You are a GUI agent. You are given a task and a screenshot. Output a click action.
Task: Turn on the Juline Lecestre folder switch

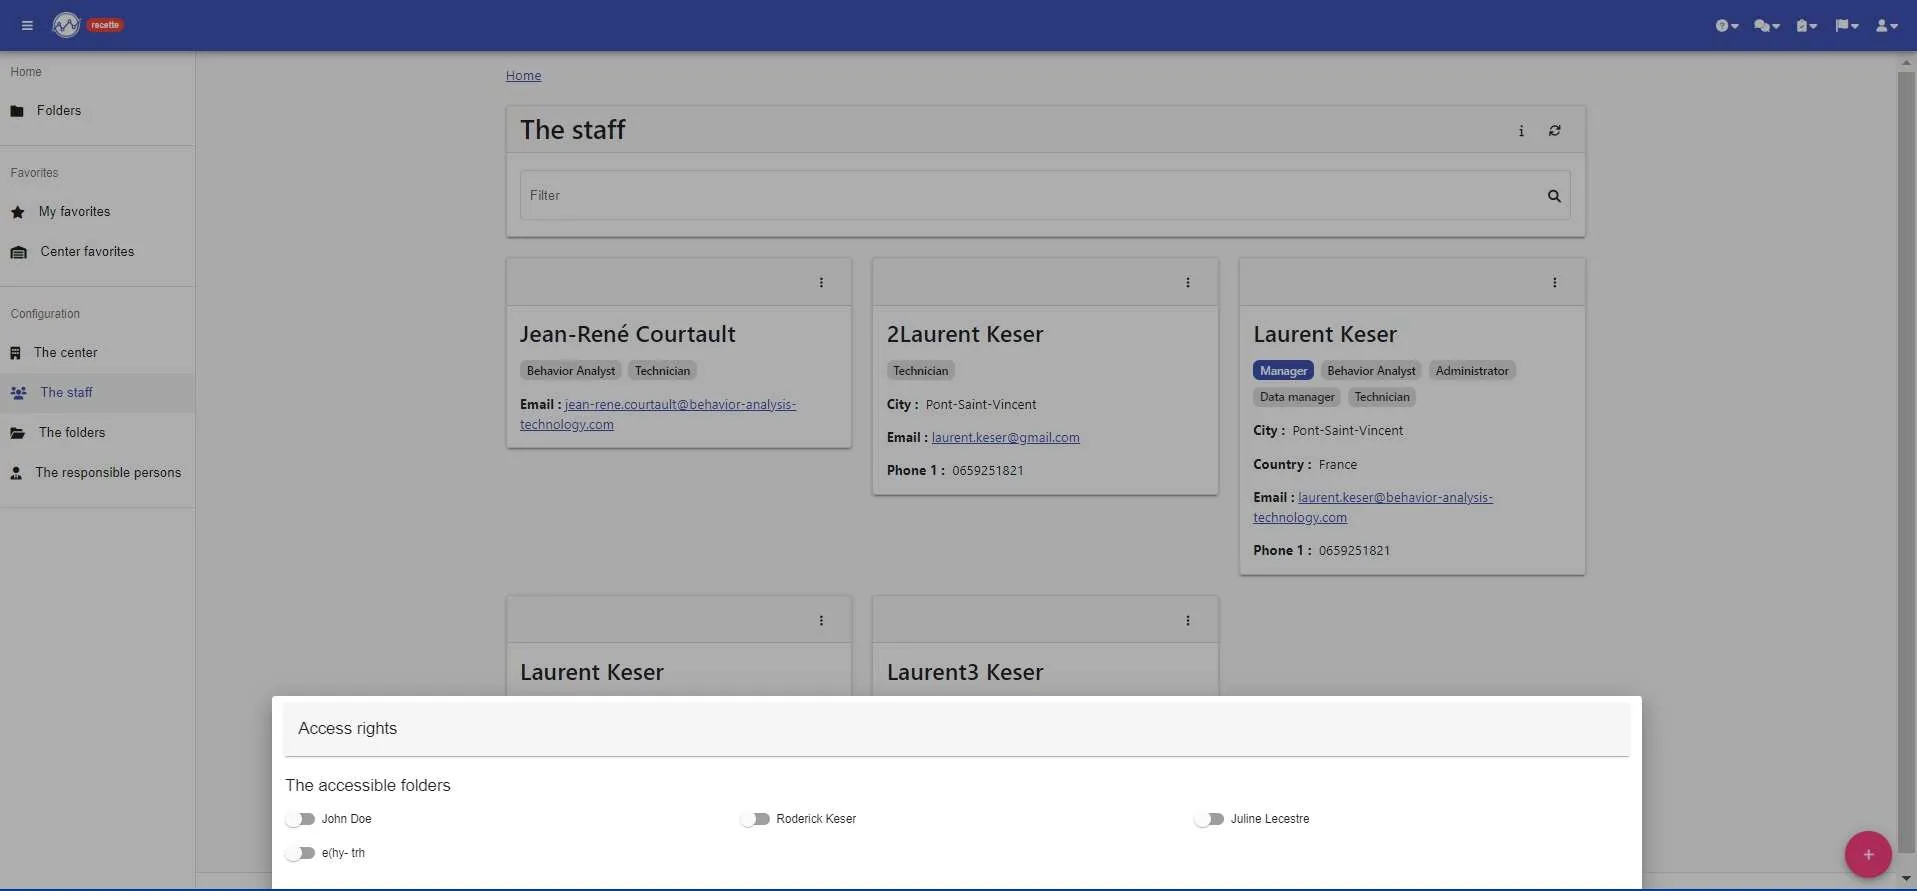pos(1209,819)
